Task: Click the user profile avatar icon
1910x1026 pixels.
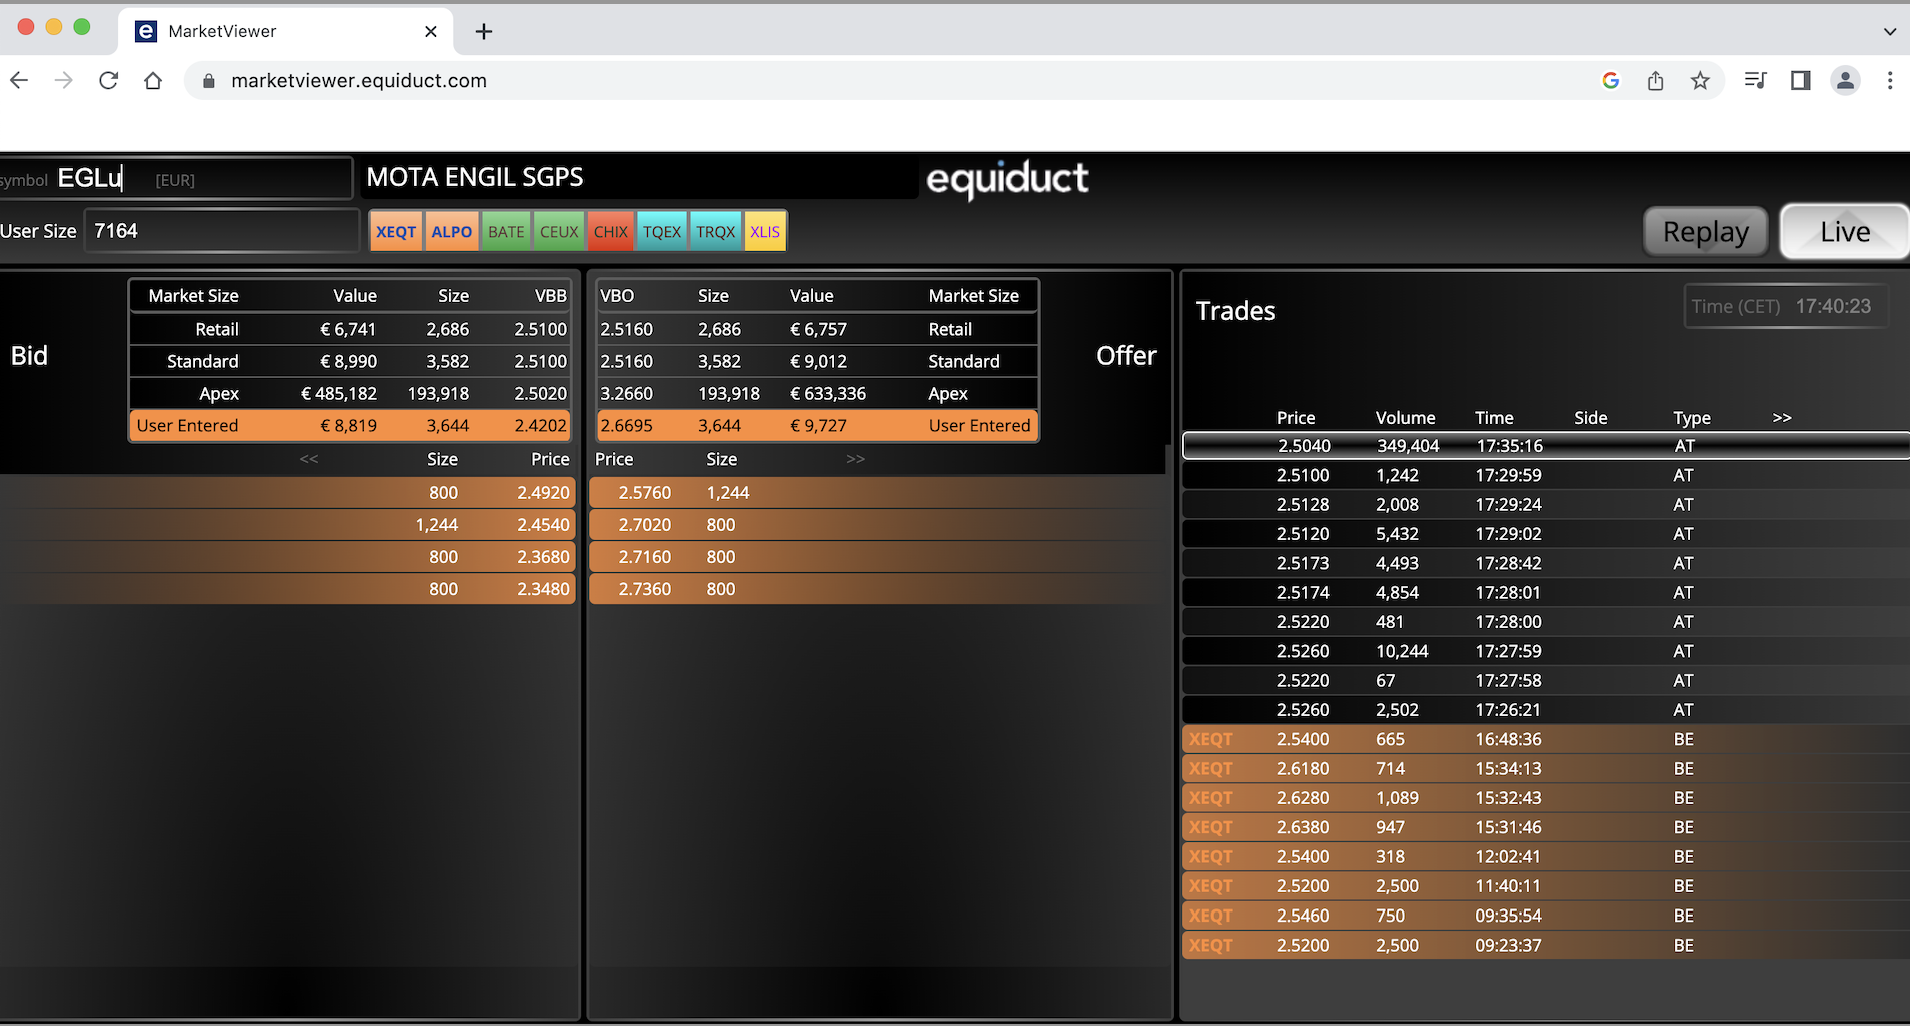Action: click(1845, 81)
